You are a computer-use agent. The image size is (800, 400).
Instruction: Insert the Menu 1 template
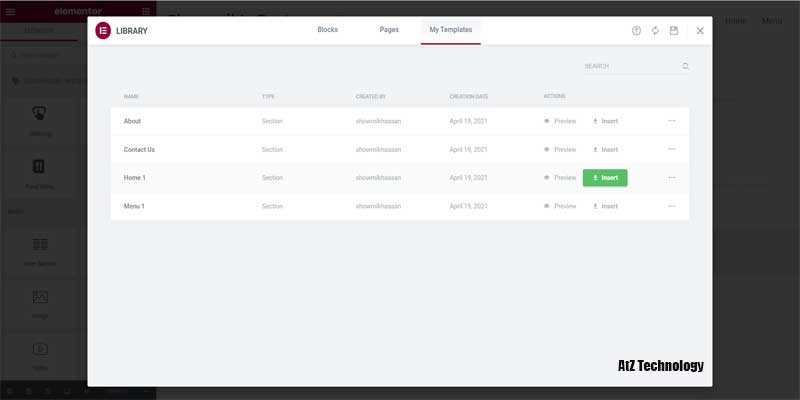point(605,206)
